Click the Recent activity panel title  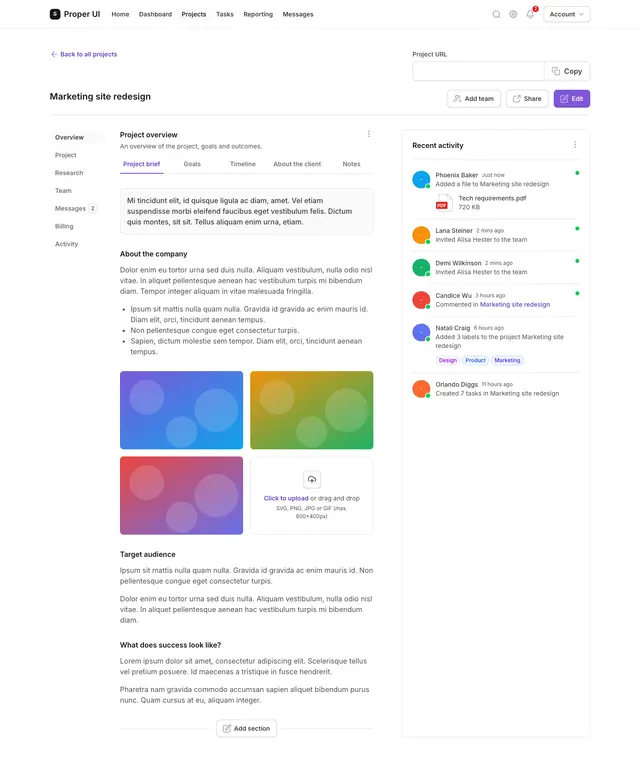tap(438, 145)
